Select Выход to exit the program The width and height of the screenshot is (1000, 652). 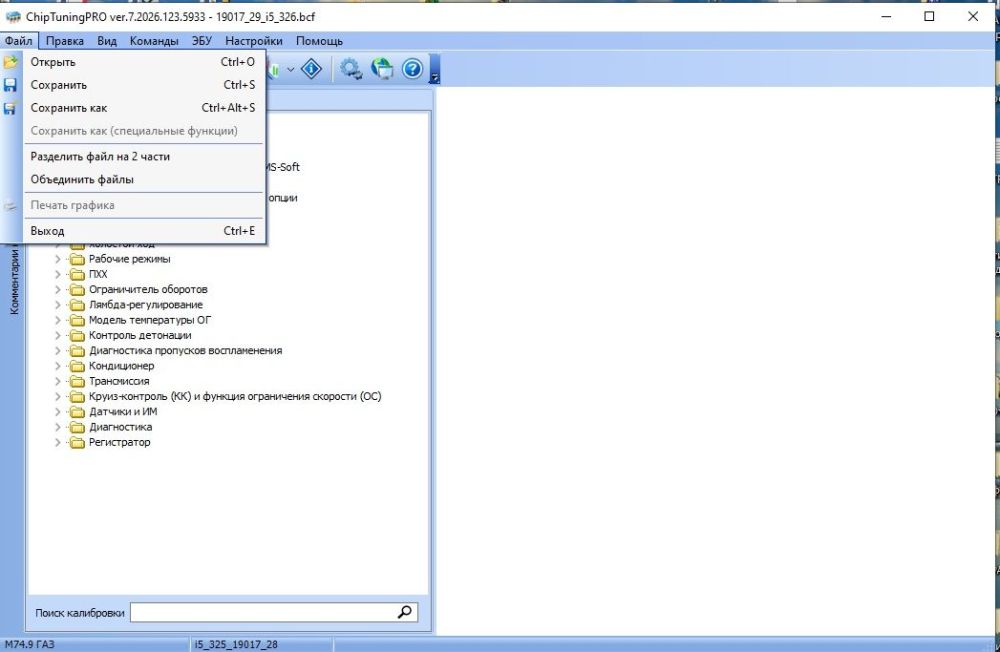pyautogui.click(x=143, y=231)
